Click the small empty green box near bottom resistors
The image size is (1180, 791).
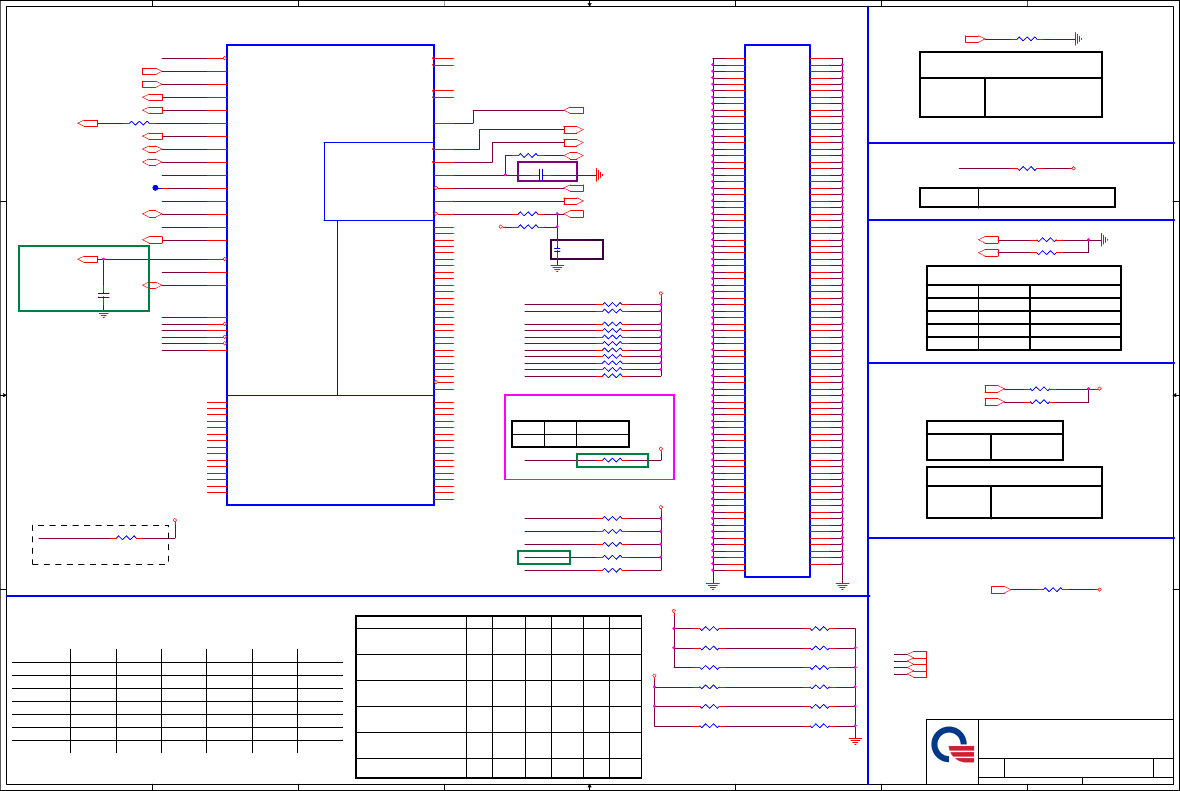tap(544, 558)
